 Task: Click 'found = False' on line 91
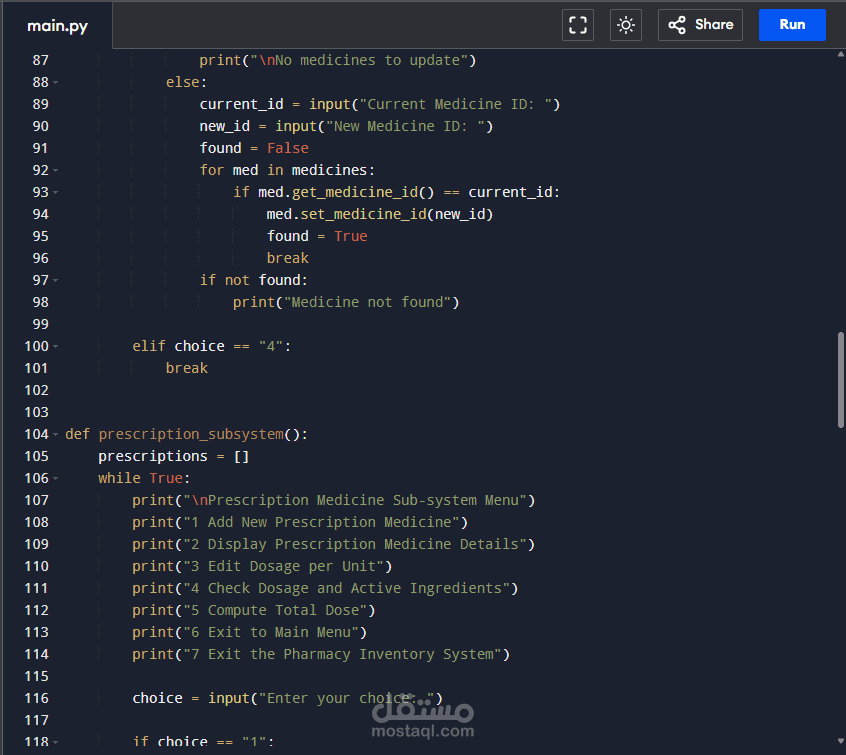pyautogui.click(x=254, y=148)
